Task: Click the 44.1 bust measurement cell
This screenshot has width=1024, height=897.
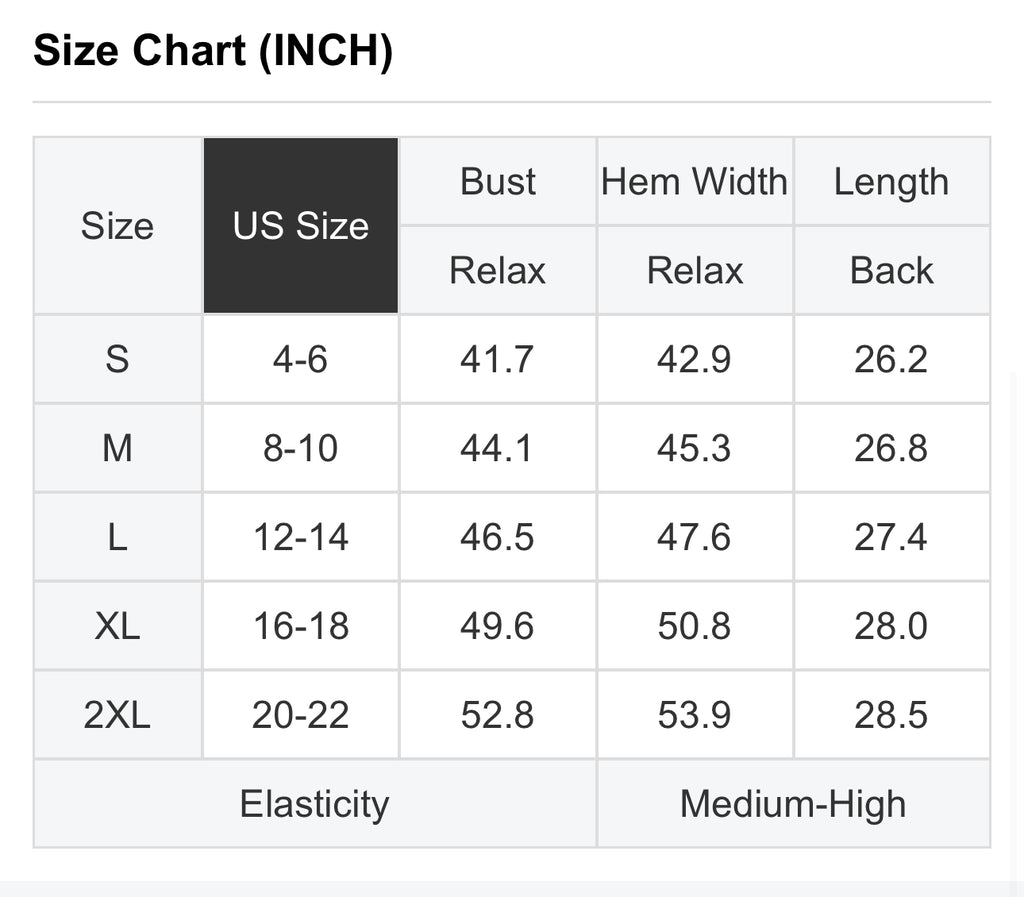Action: point(498,448)
